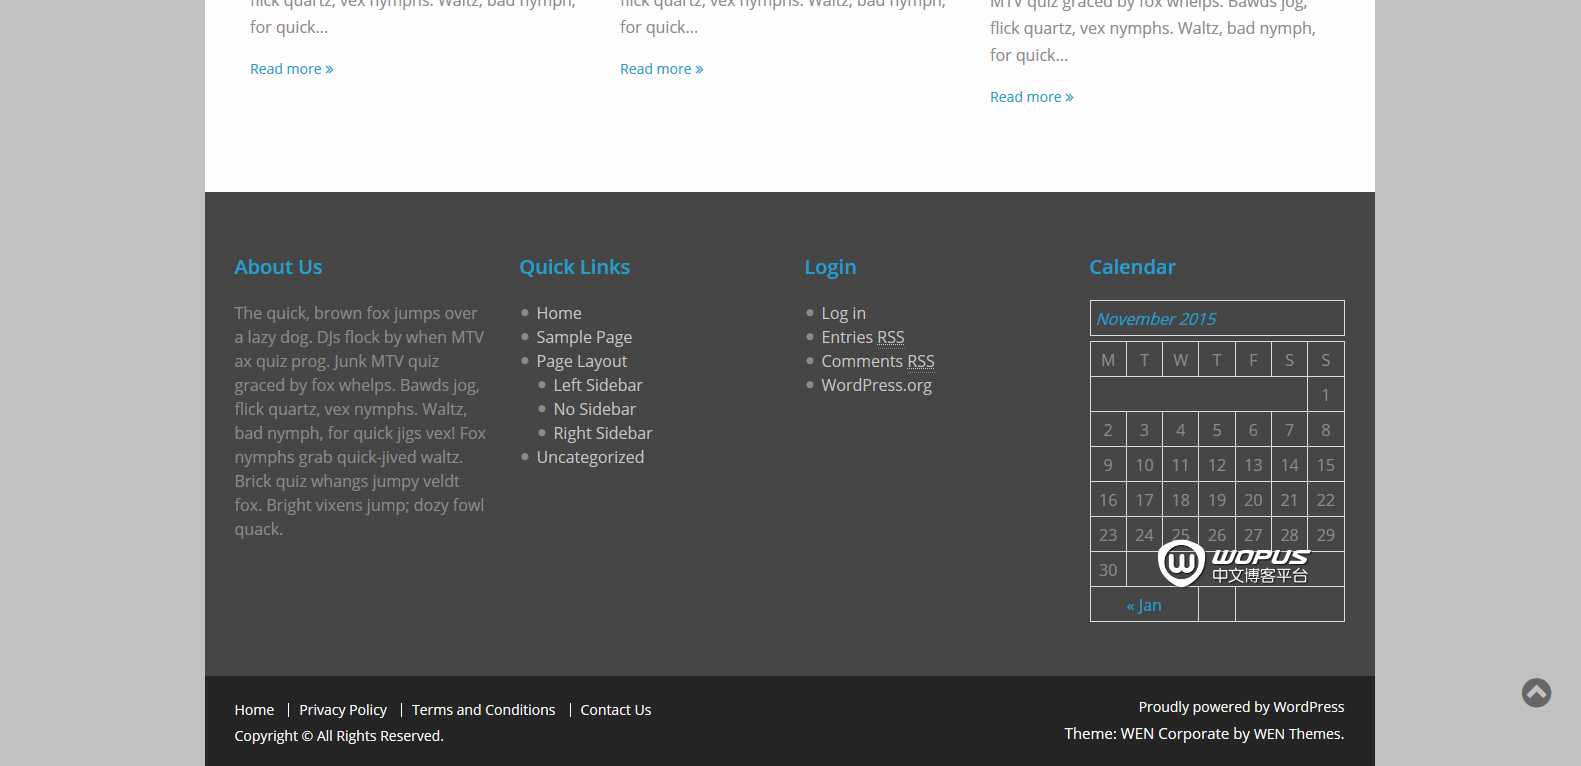1581x766 pixels.
Task: Visit the WordPress.org link
Action: pos(876,385)
